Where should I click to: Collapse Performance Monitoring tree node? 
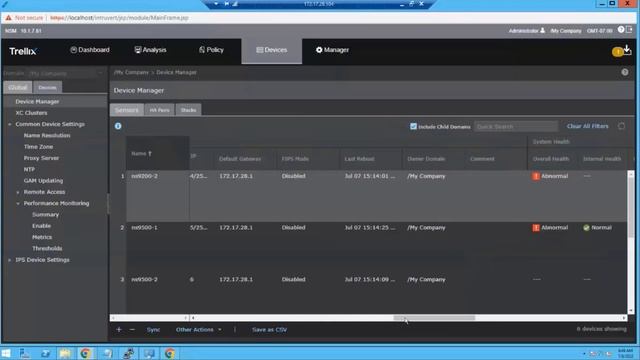click(x=18, y=203)
